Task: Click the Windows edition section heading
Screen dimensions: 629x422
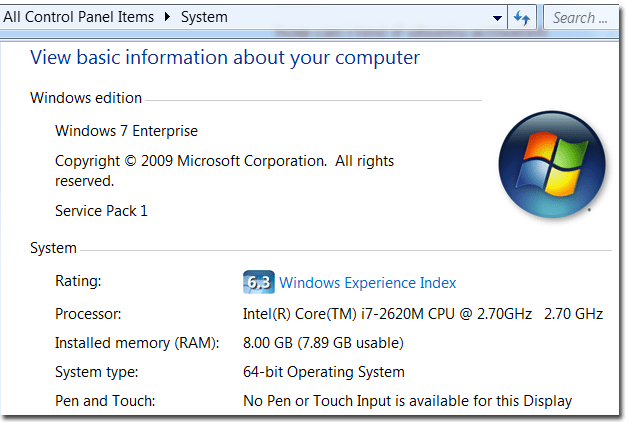Action: pyautogui.click(x=86, y=98)
